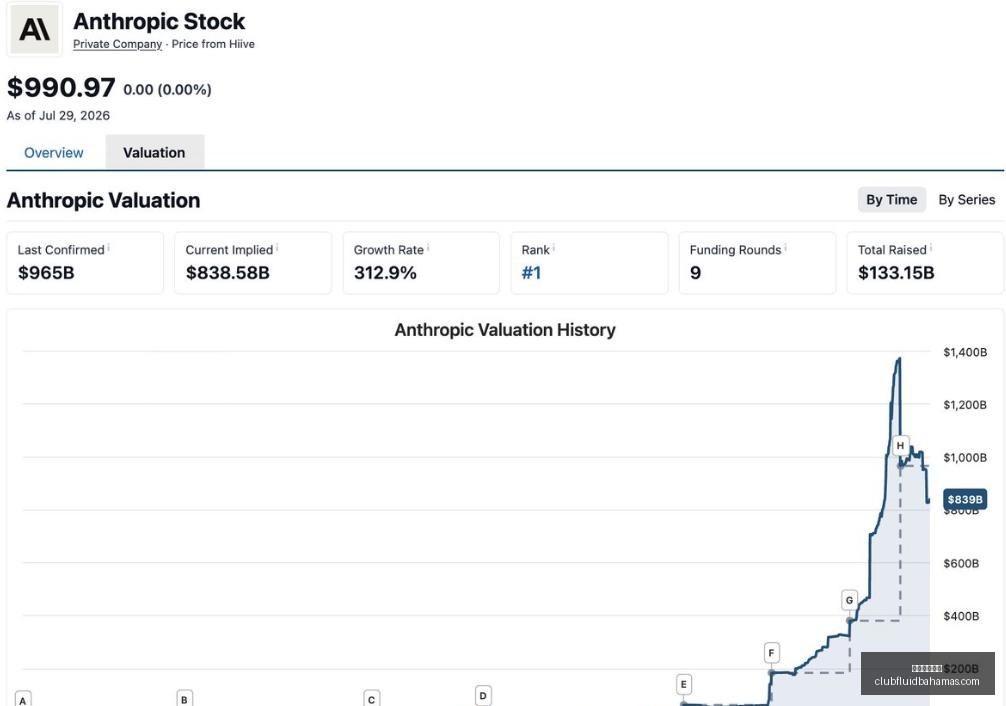Select funding round marker G on chart
The width and height of the screenshot is (1006, 706).
[849, 600]
